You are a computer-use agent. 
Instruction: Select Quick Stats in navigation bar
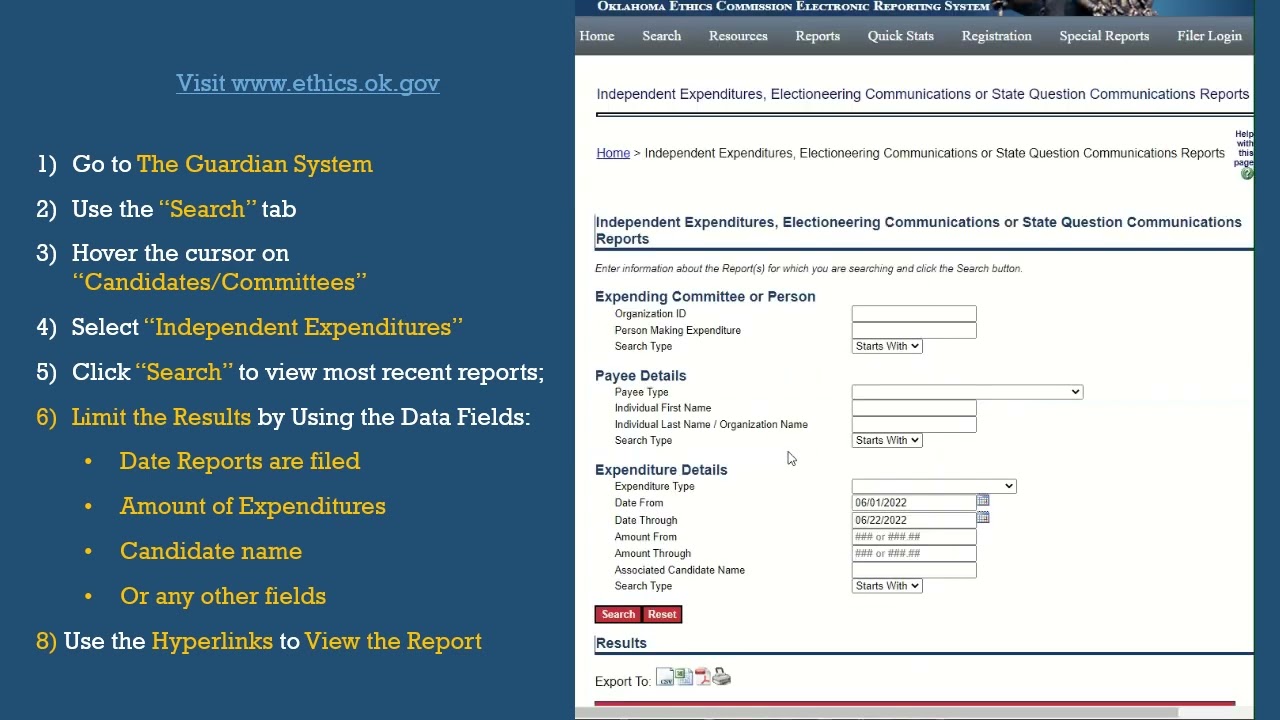pyautogui.click(x=901, y=36)
